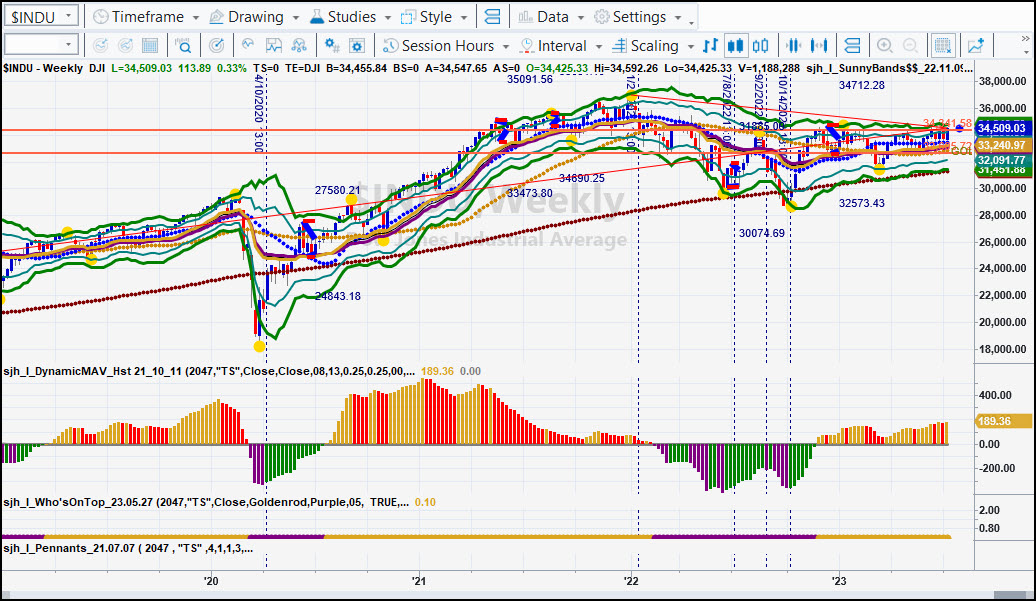Click the radar target icon
Viewport: 1036px width, 601px height.
click(216, 46)
